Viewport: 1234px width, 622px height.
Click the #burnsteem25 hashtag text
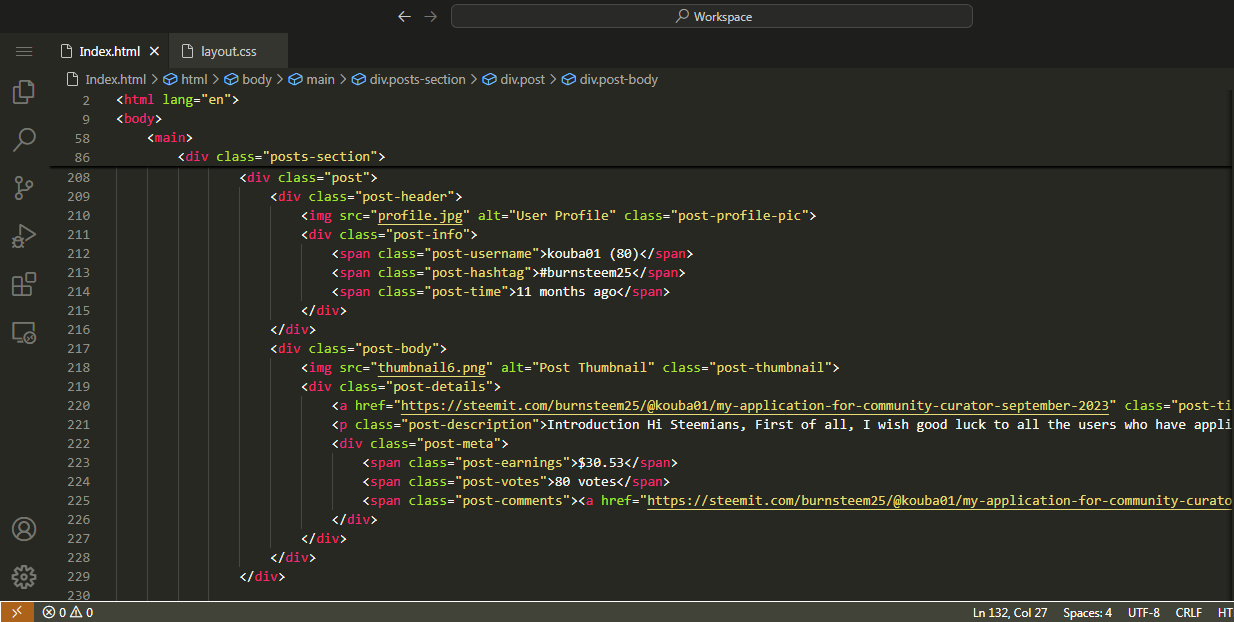tap(586, 272)
